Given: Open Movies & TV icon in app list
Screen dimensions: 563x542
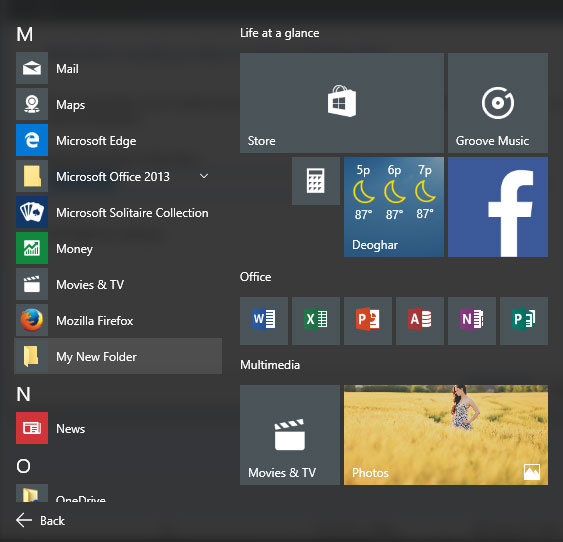Looking at the screenshot, I should tap(32, 284).
